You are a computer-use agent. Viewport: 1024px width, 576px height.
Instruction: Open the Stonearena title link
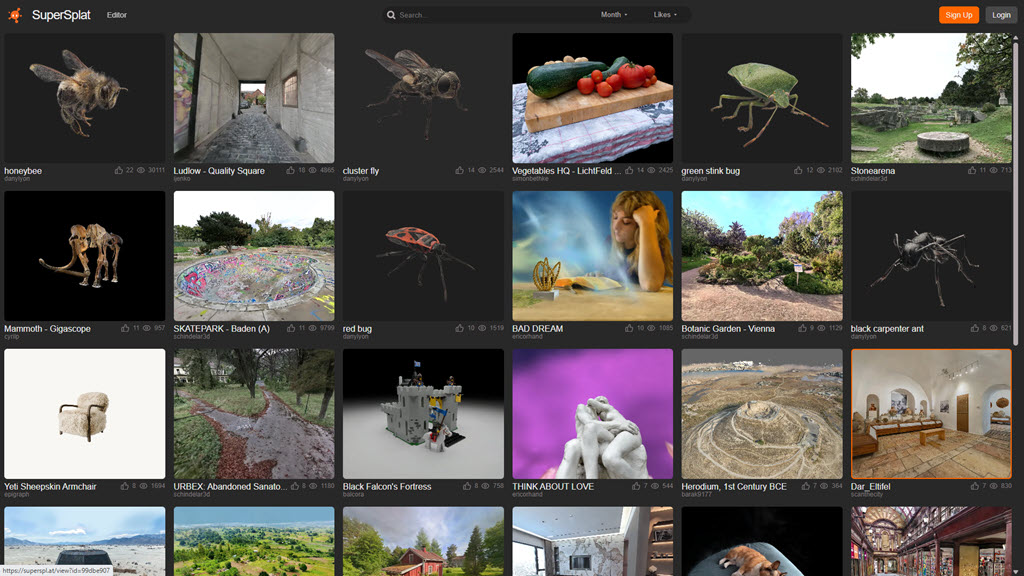coord(873,171)
